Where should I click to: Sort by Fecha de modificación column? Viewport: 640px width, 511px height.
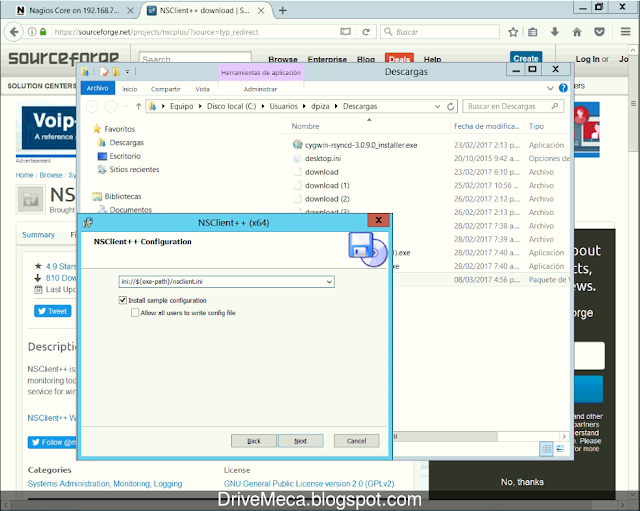pyautogui.click(x=487, y=126)
